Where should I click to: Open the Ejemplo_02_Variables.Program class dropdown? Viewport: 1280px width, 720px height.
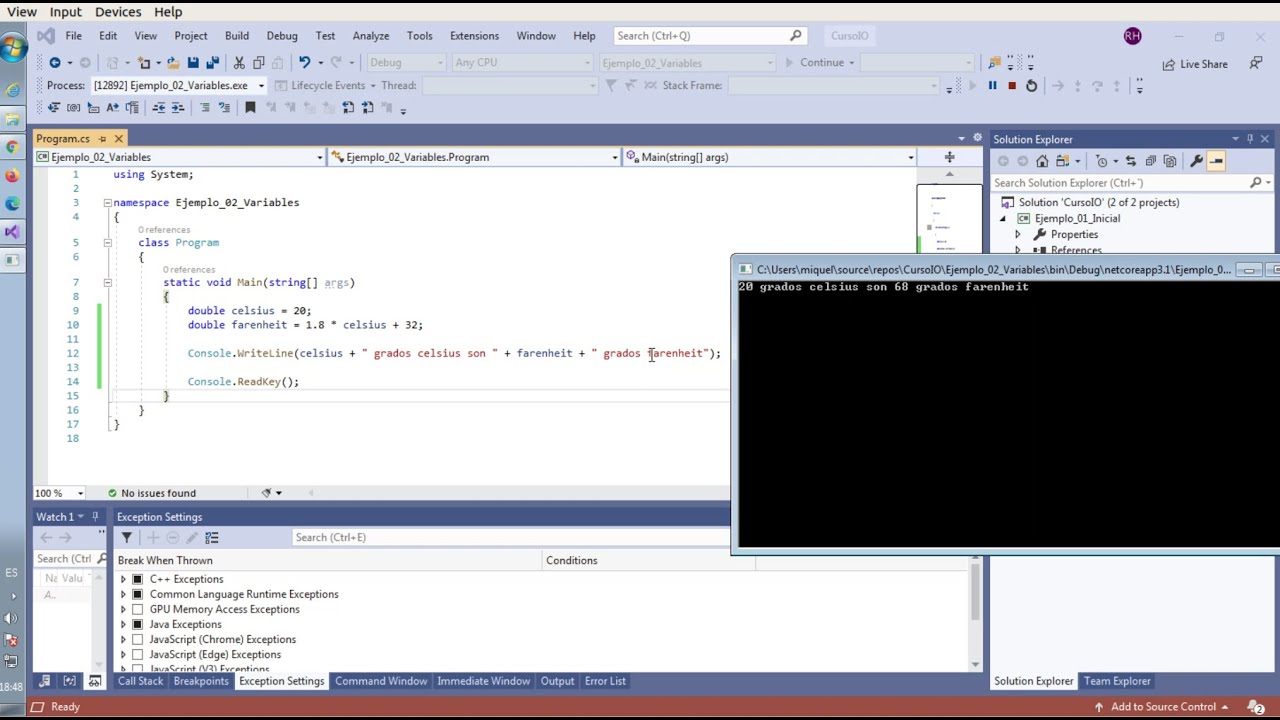(x=615, y=158)
